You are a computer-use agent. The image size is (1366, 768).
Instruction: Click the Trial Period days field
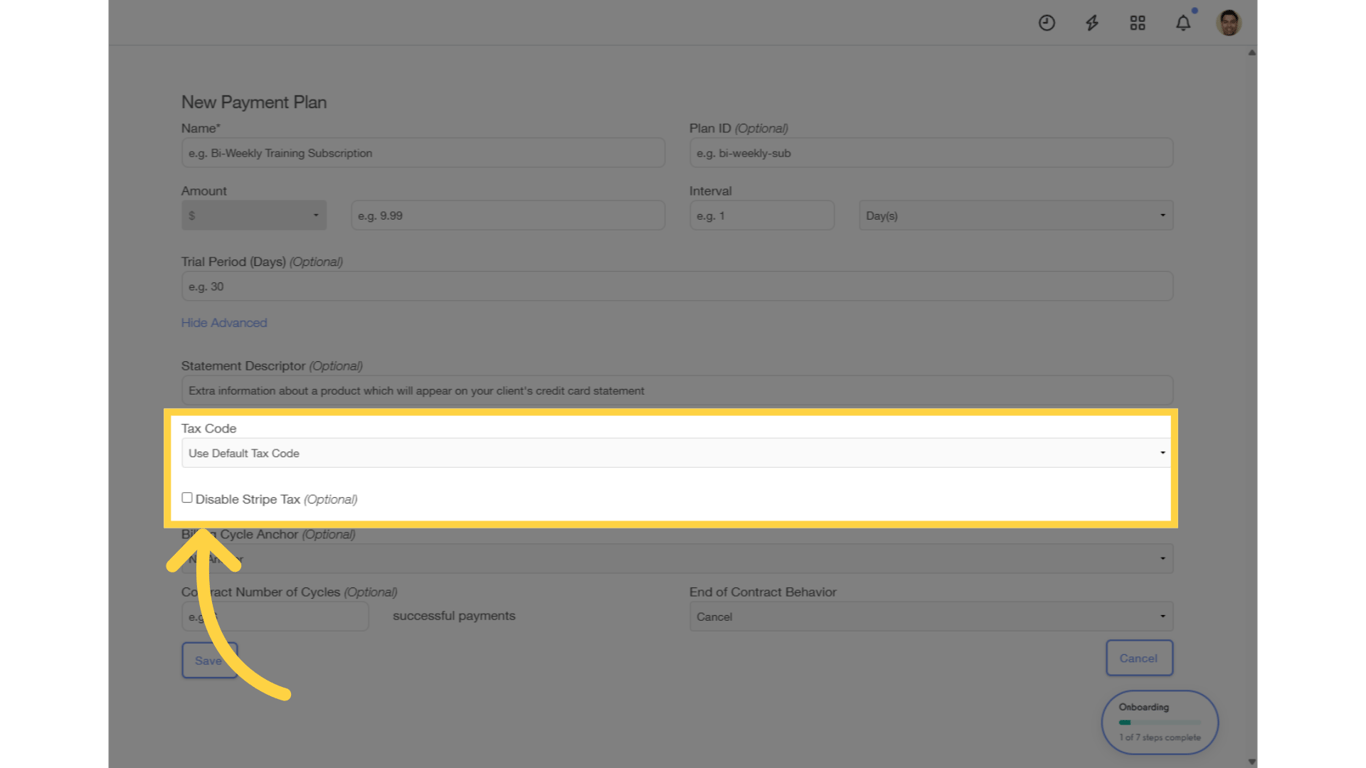[x=676, y=286]
